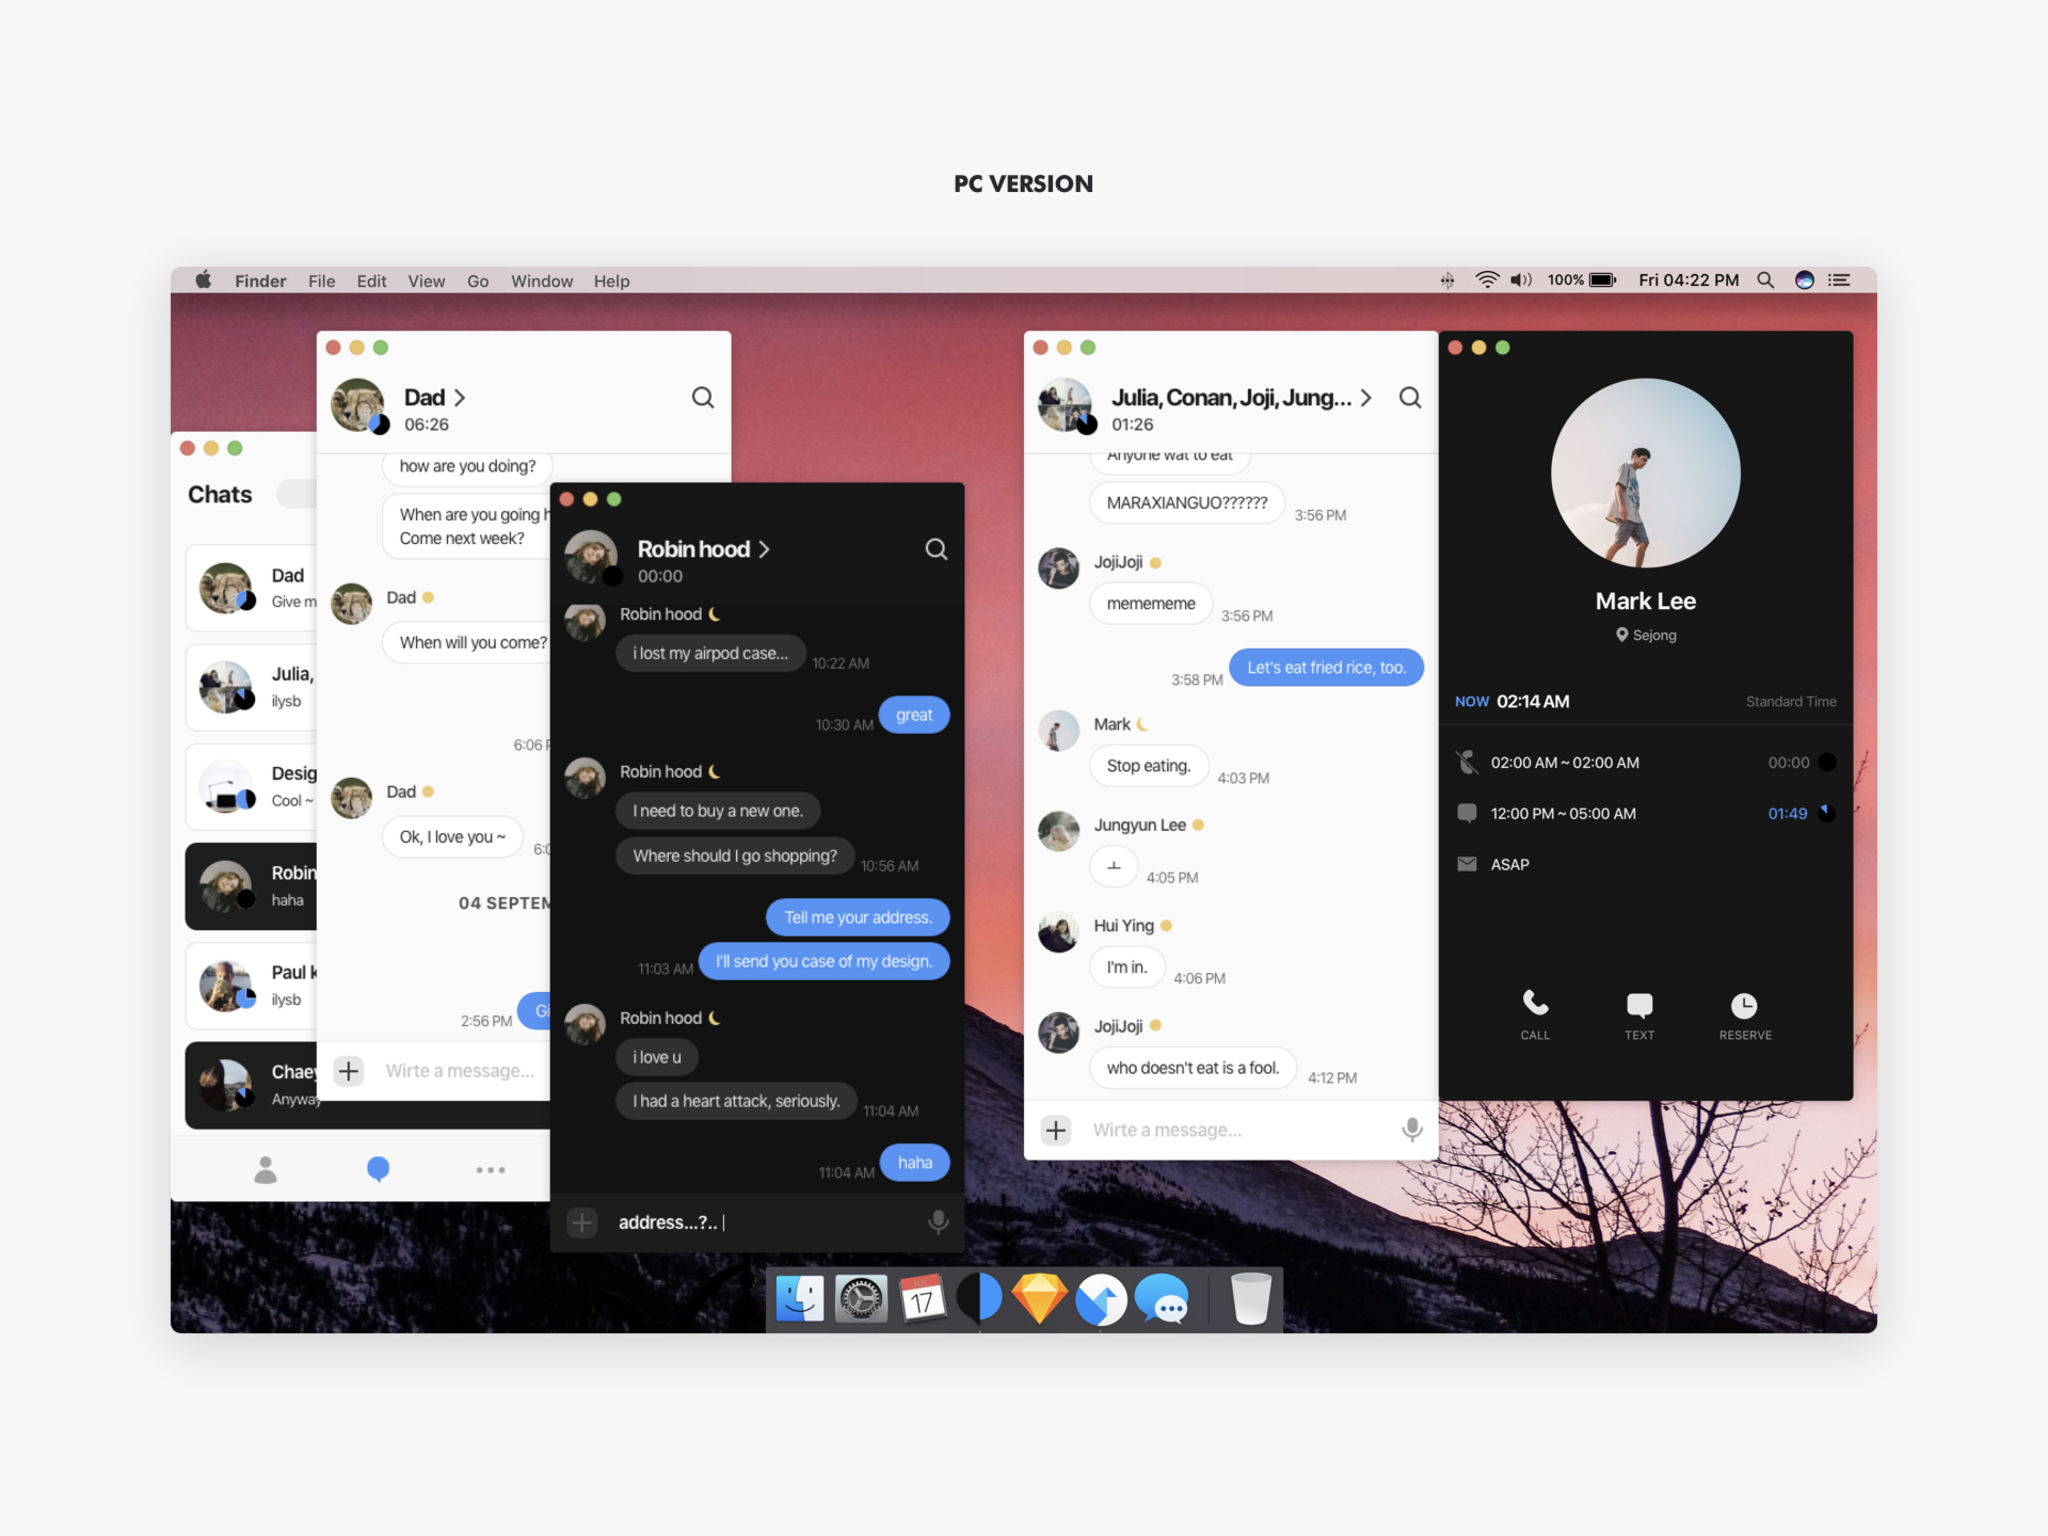This screenshot has width=2048, height=1536.
Task: Open the Chae conversation in Chats list
Action: (x=251, y=1085)
